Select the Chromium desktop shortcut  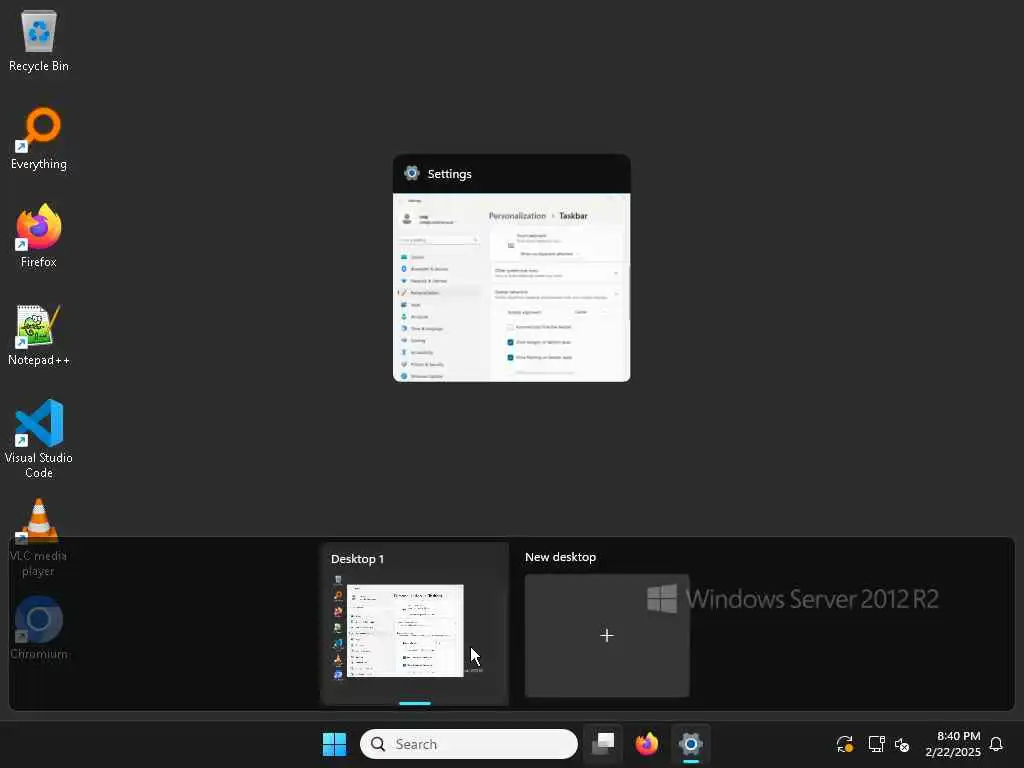(39, 628)
